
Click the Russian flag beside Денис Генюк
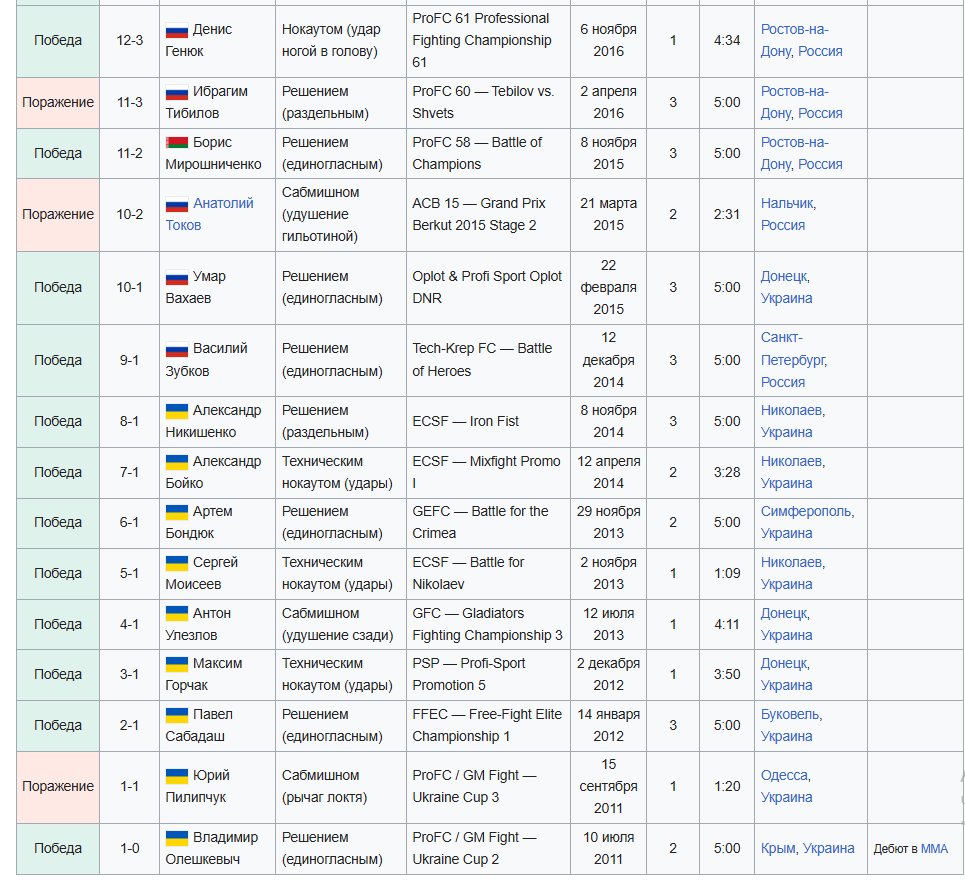point(177,30)
